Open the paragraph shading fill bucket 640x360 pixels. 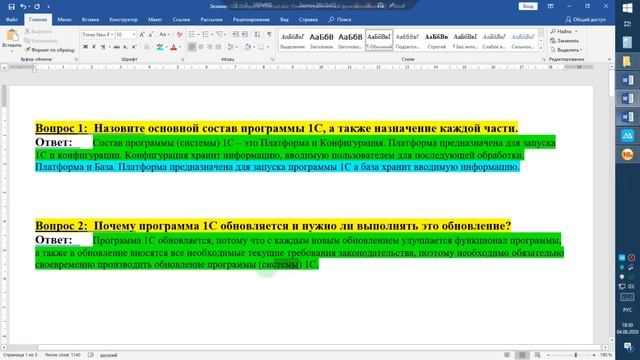coord(247,47)
